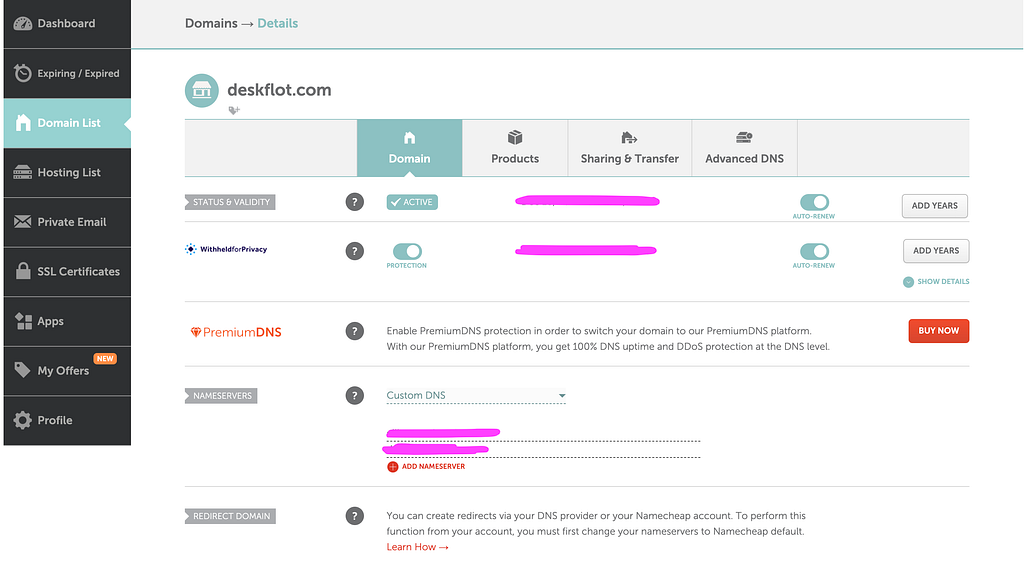Open the Custom DNS nameserver dropdown
The width and height of the screenshot is (1024, 563).
tap(476, 395)
